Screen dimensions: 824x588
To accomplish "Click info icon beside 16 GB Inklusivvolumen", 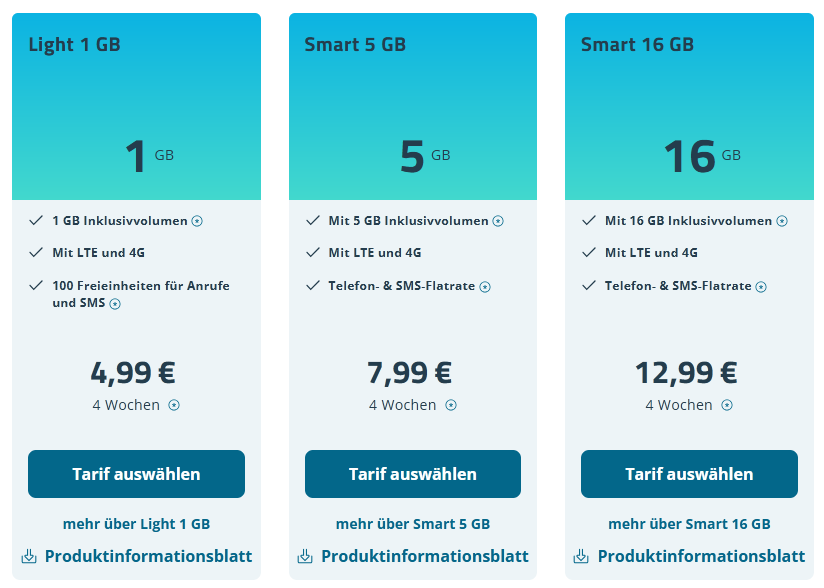I will (x=782, y=221).
